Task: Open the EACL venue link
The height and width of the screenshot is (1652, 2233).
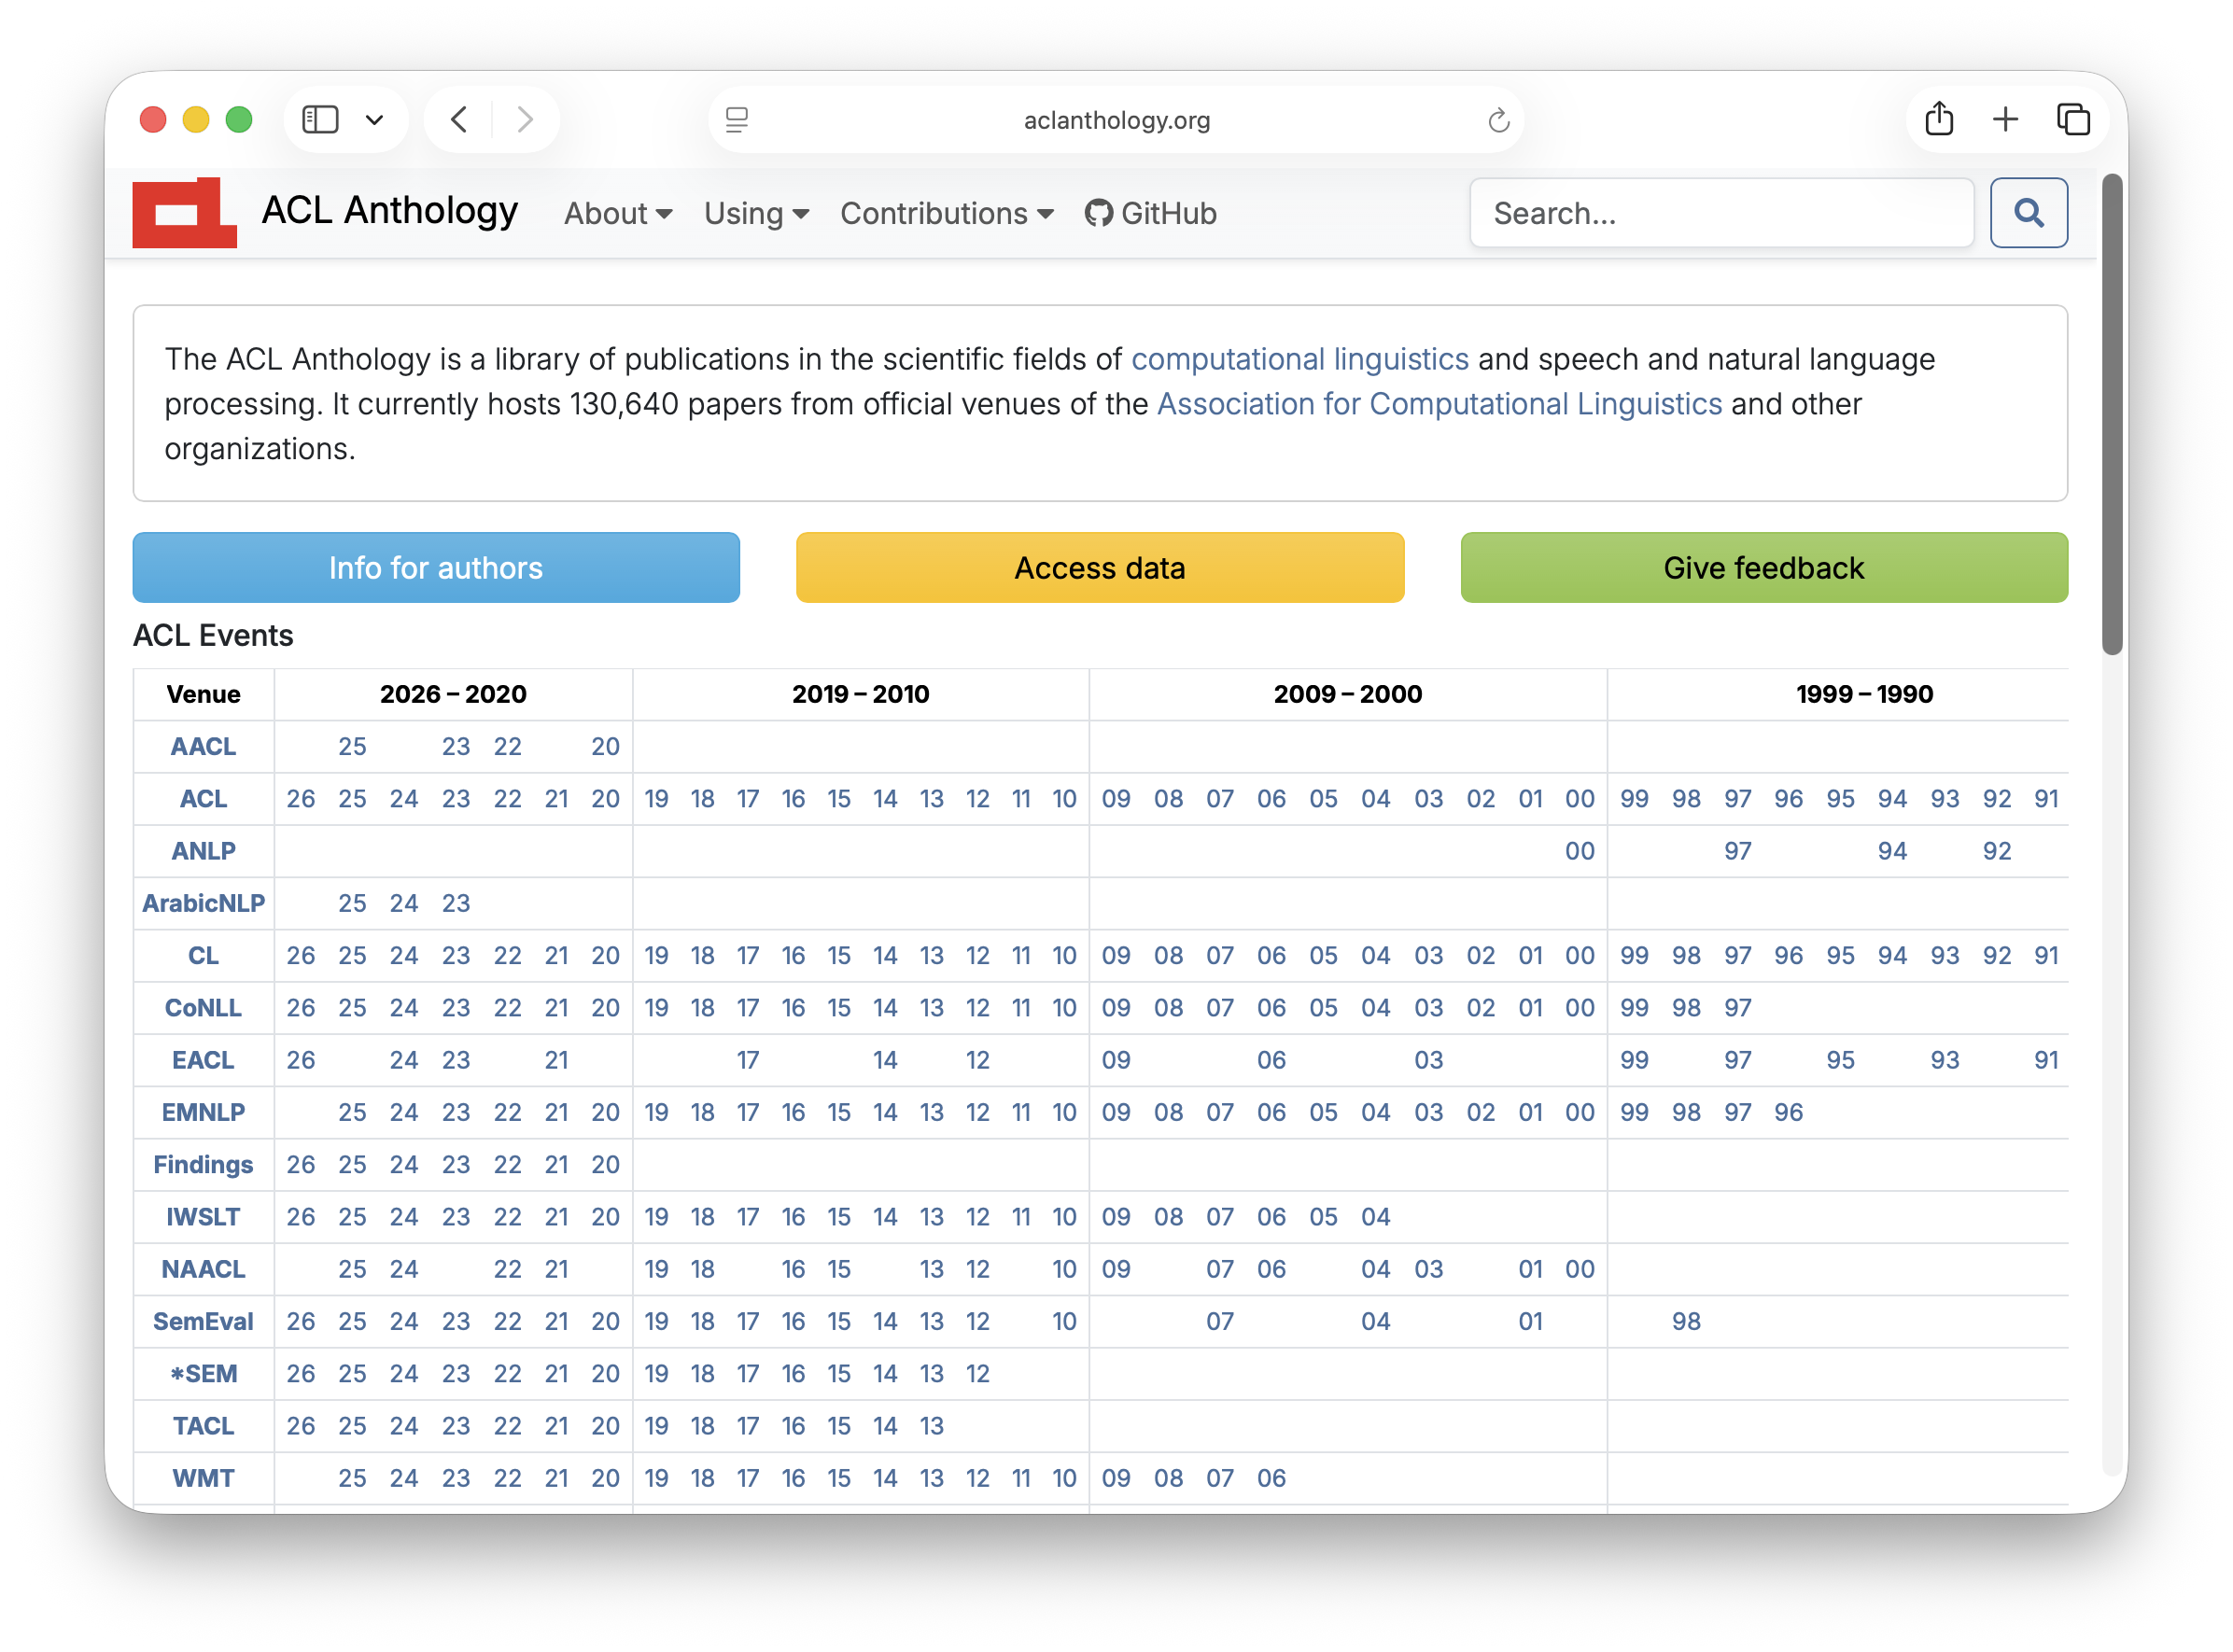Action: tap(203, 1060)
